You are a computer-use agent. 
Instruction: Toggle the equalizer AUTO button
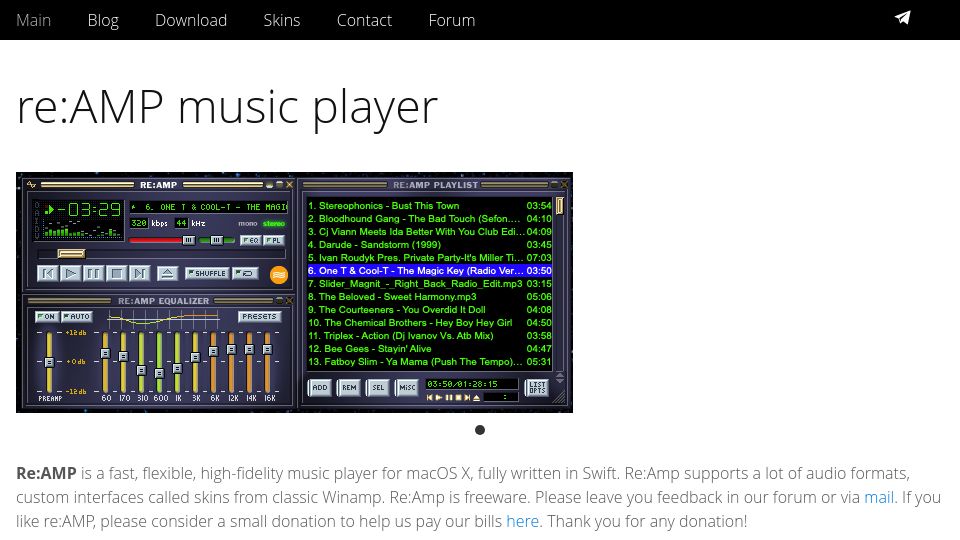[x=77, y=317]
